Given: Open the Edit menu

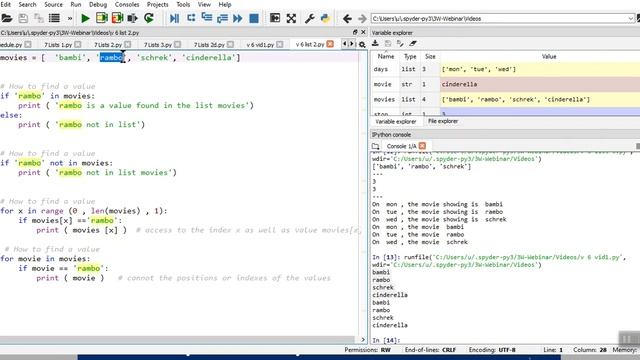Looking at the screenshot, I should (6, 4).
